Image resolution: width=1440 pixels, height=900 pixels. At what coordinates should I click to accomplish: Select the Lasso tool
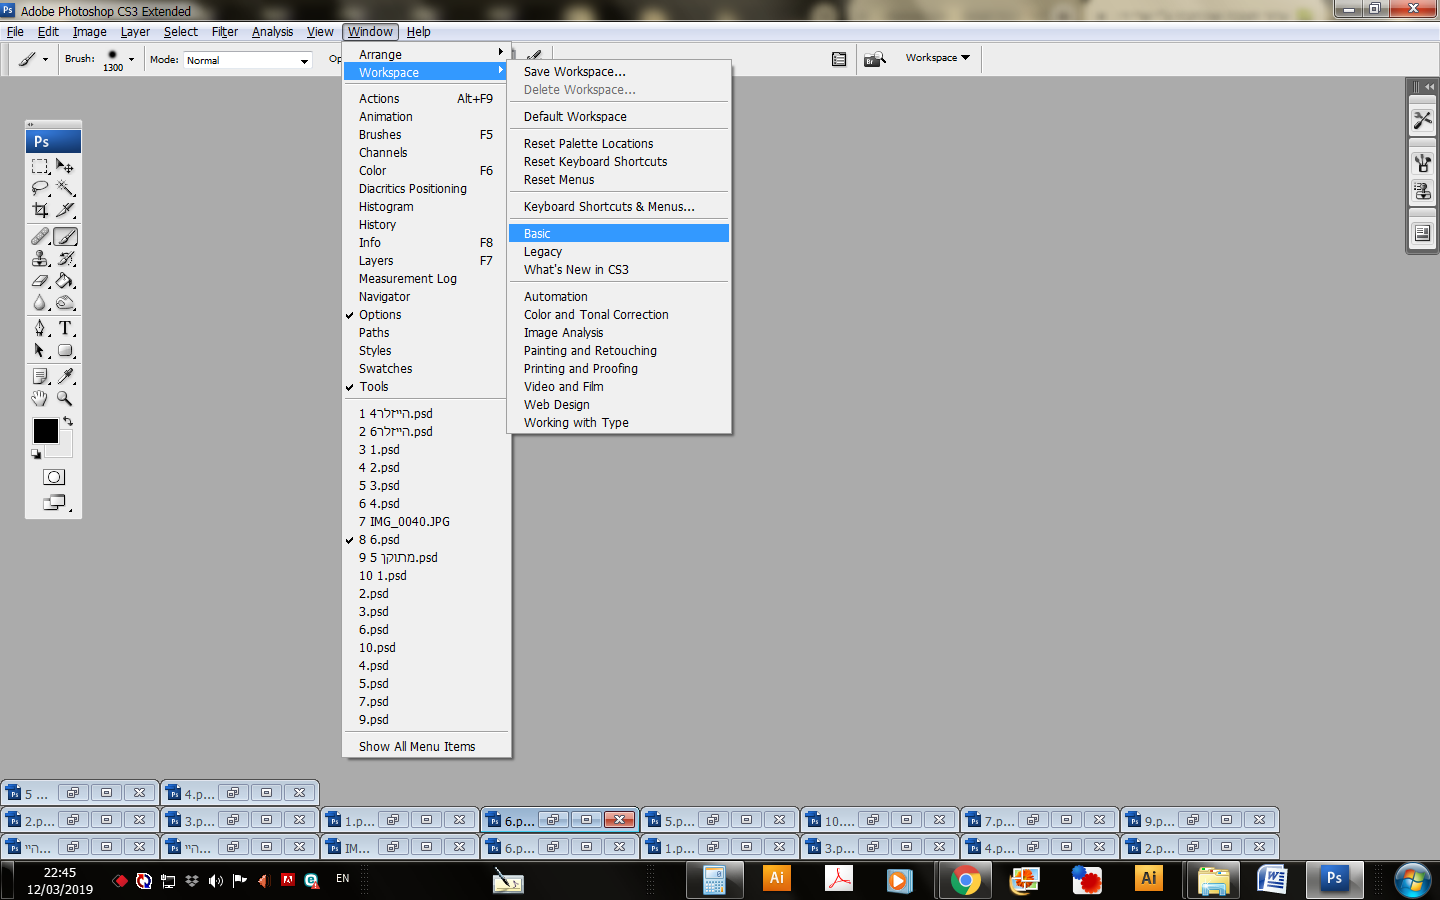tap(40, 188)
